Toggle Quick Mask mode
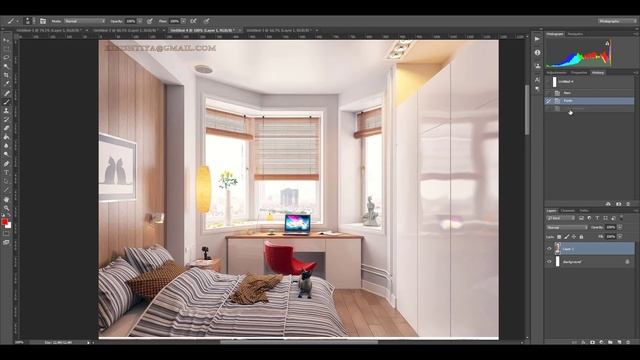 click(6, 233)
